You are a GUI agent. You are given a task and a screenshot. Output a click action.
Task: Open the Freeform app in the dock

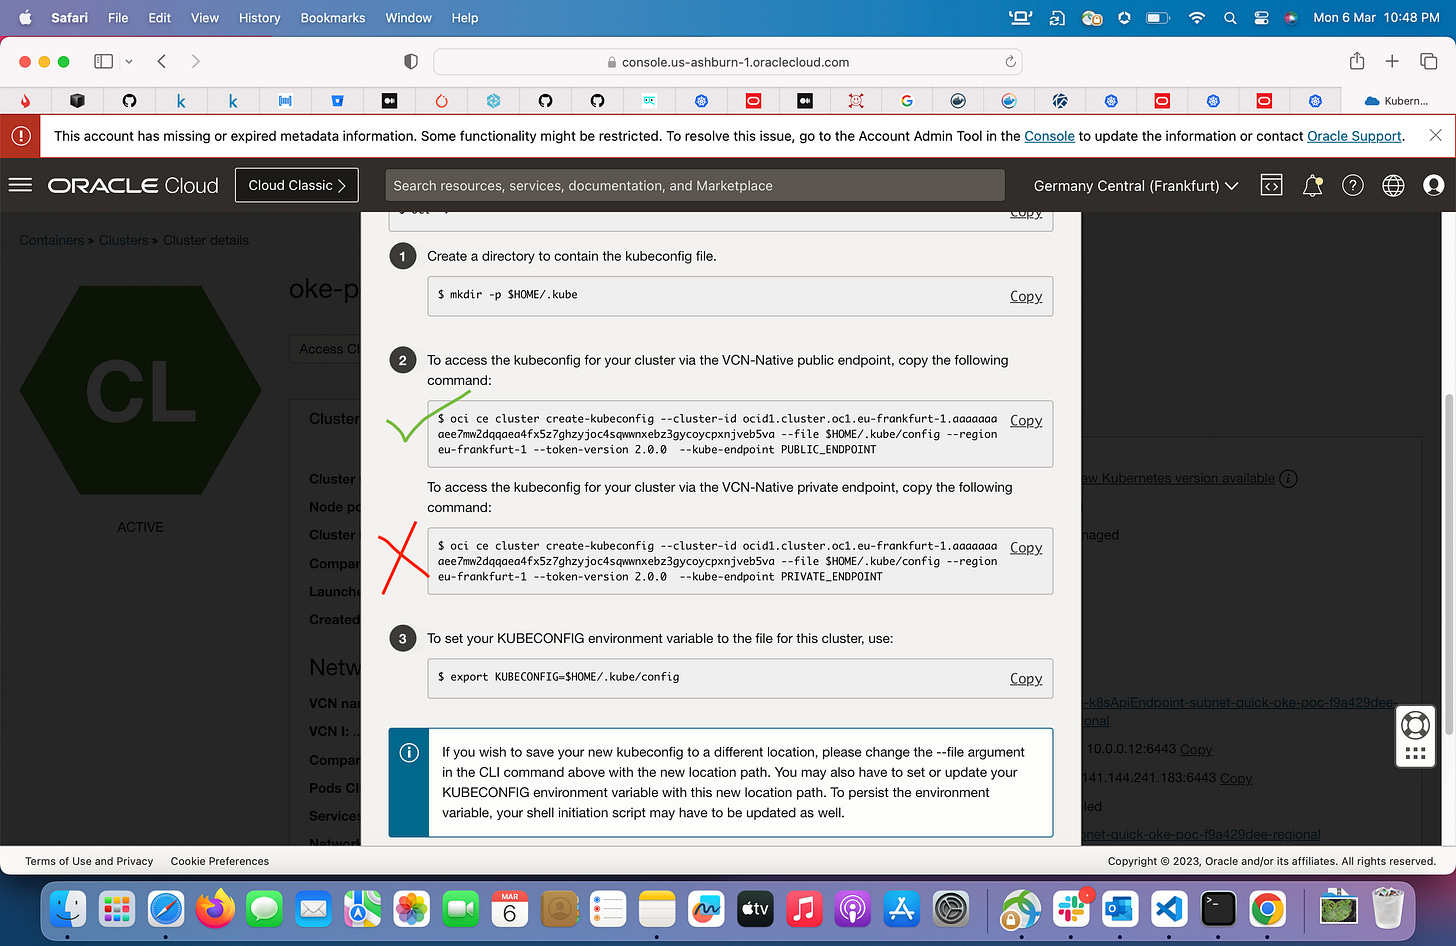click(x=706, y=909)
